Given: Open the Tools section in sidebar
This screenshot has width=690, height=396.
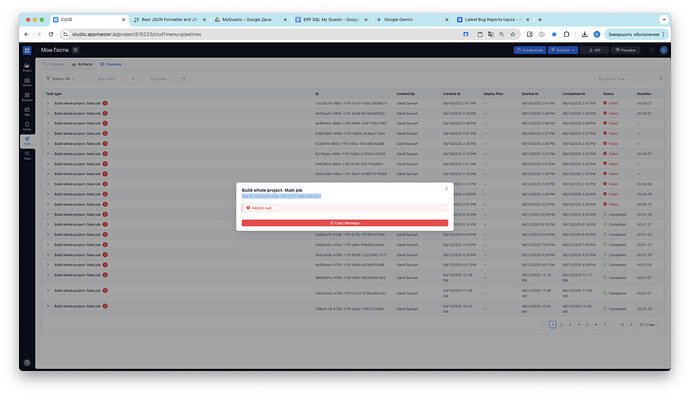Looking at the screenshot, I should click(27, 155).
